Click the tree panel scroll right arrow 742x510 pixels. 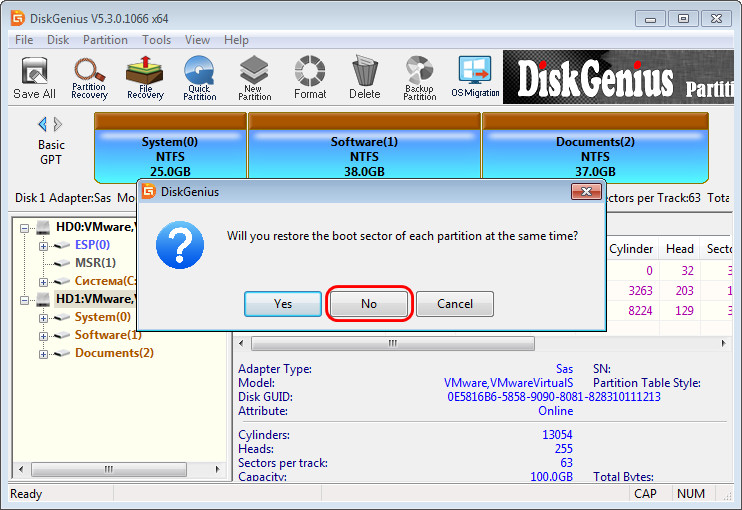point(217,469)
